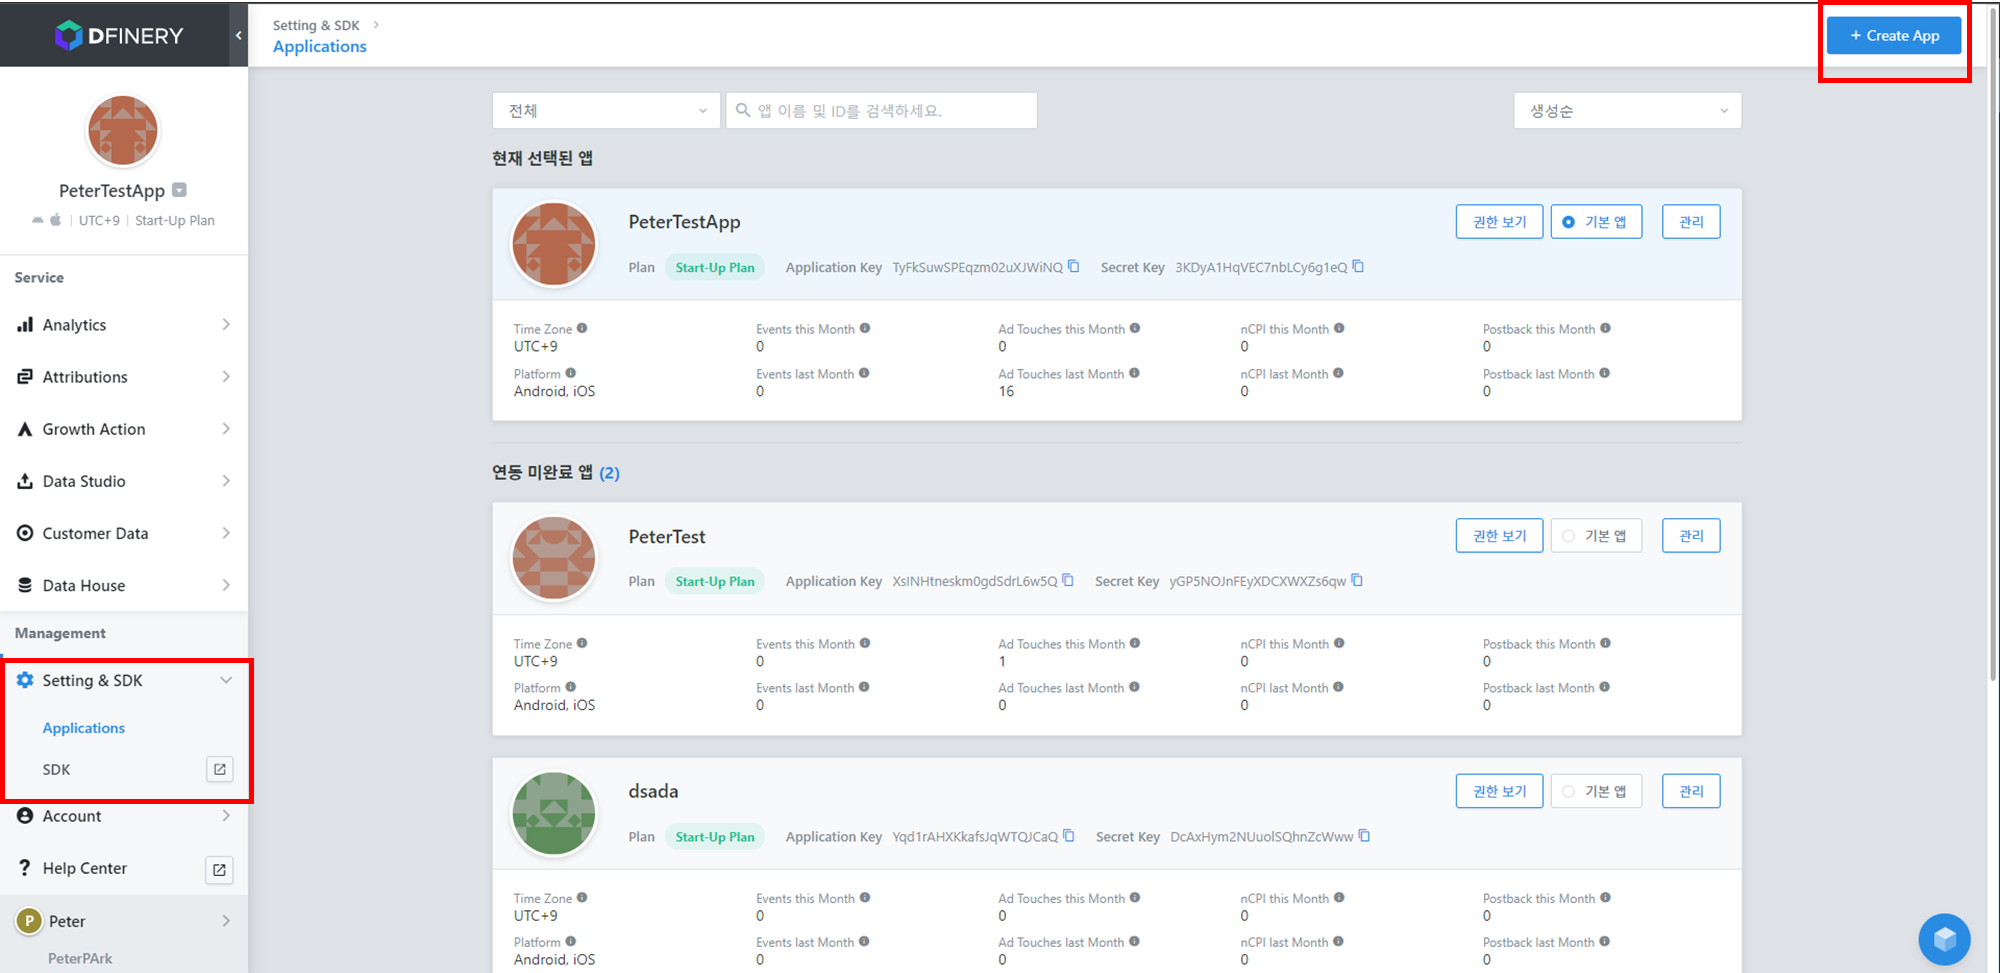Screen dimensions: 2000x973
Task: Click nCPI this Month info in PeterTestApp
Action: (1339, 328)
